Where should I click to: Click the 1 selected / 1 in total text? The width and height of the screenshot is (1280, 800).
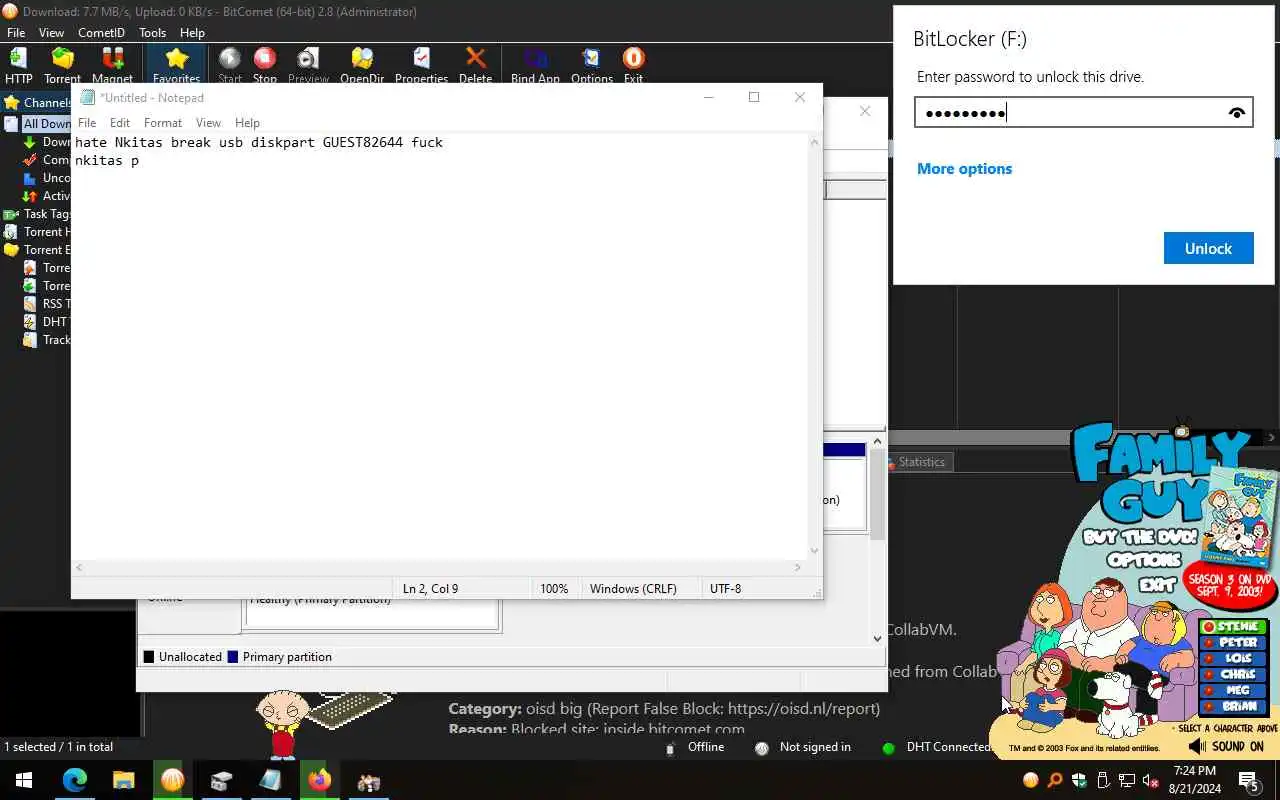tap(59, 747)
